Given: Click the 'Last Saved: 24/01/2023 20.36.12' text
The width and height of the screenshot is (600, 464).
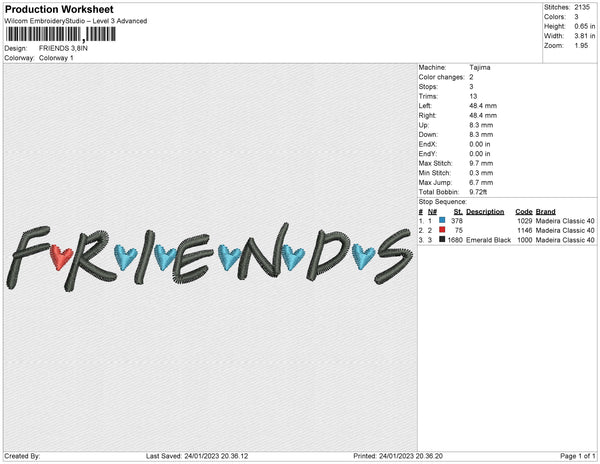Looking at the screenshot, I should (x=197, y=456).
